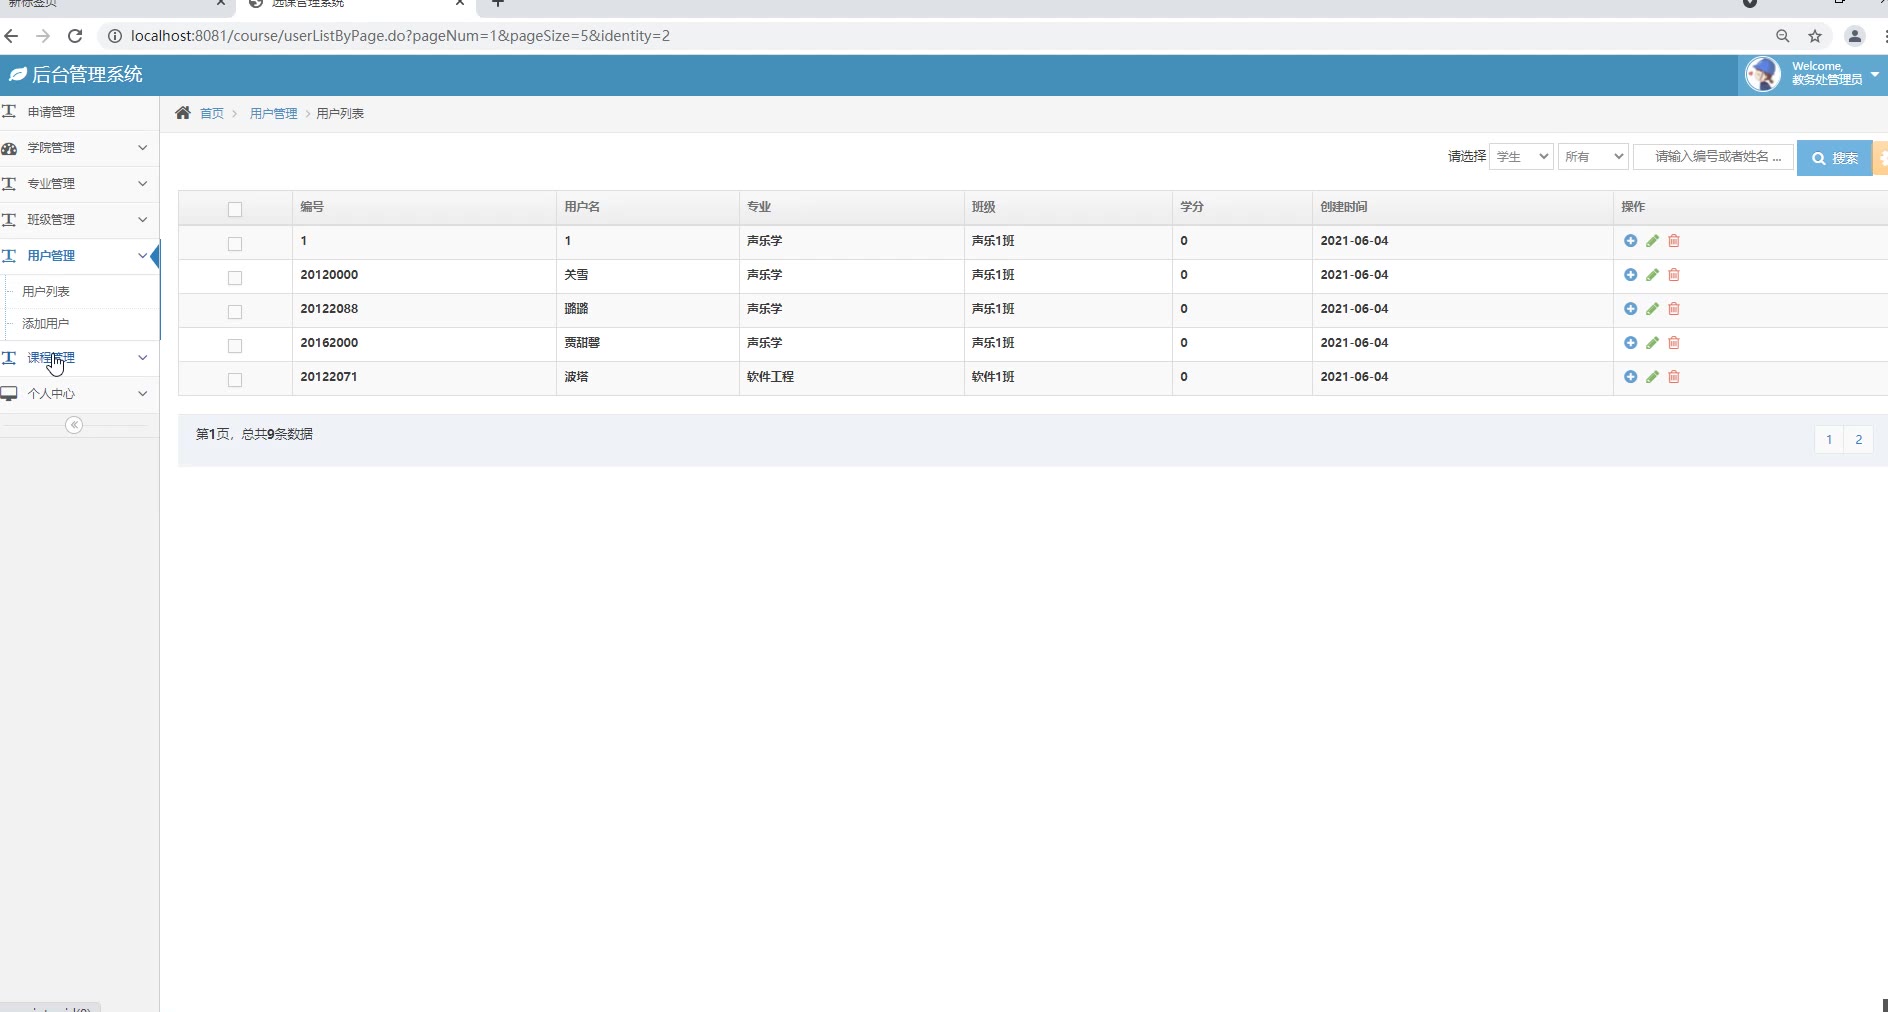Click the 用户管理 breadcrumb link
1888x1012 pixels.
click(274, 114)
